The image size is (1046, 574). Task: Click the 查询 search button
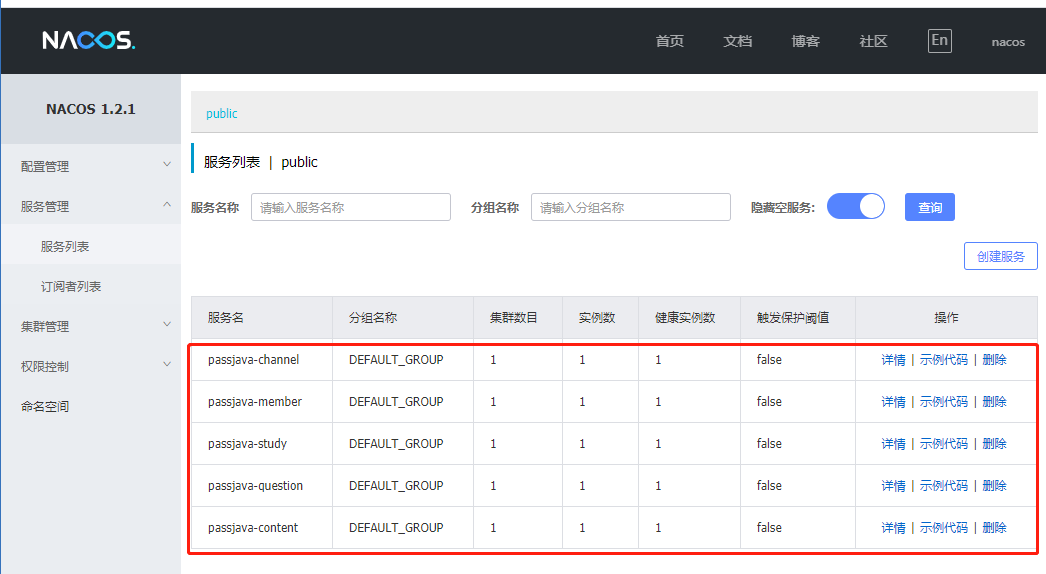coord(930,207)
